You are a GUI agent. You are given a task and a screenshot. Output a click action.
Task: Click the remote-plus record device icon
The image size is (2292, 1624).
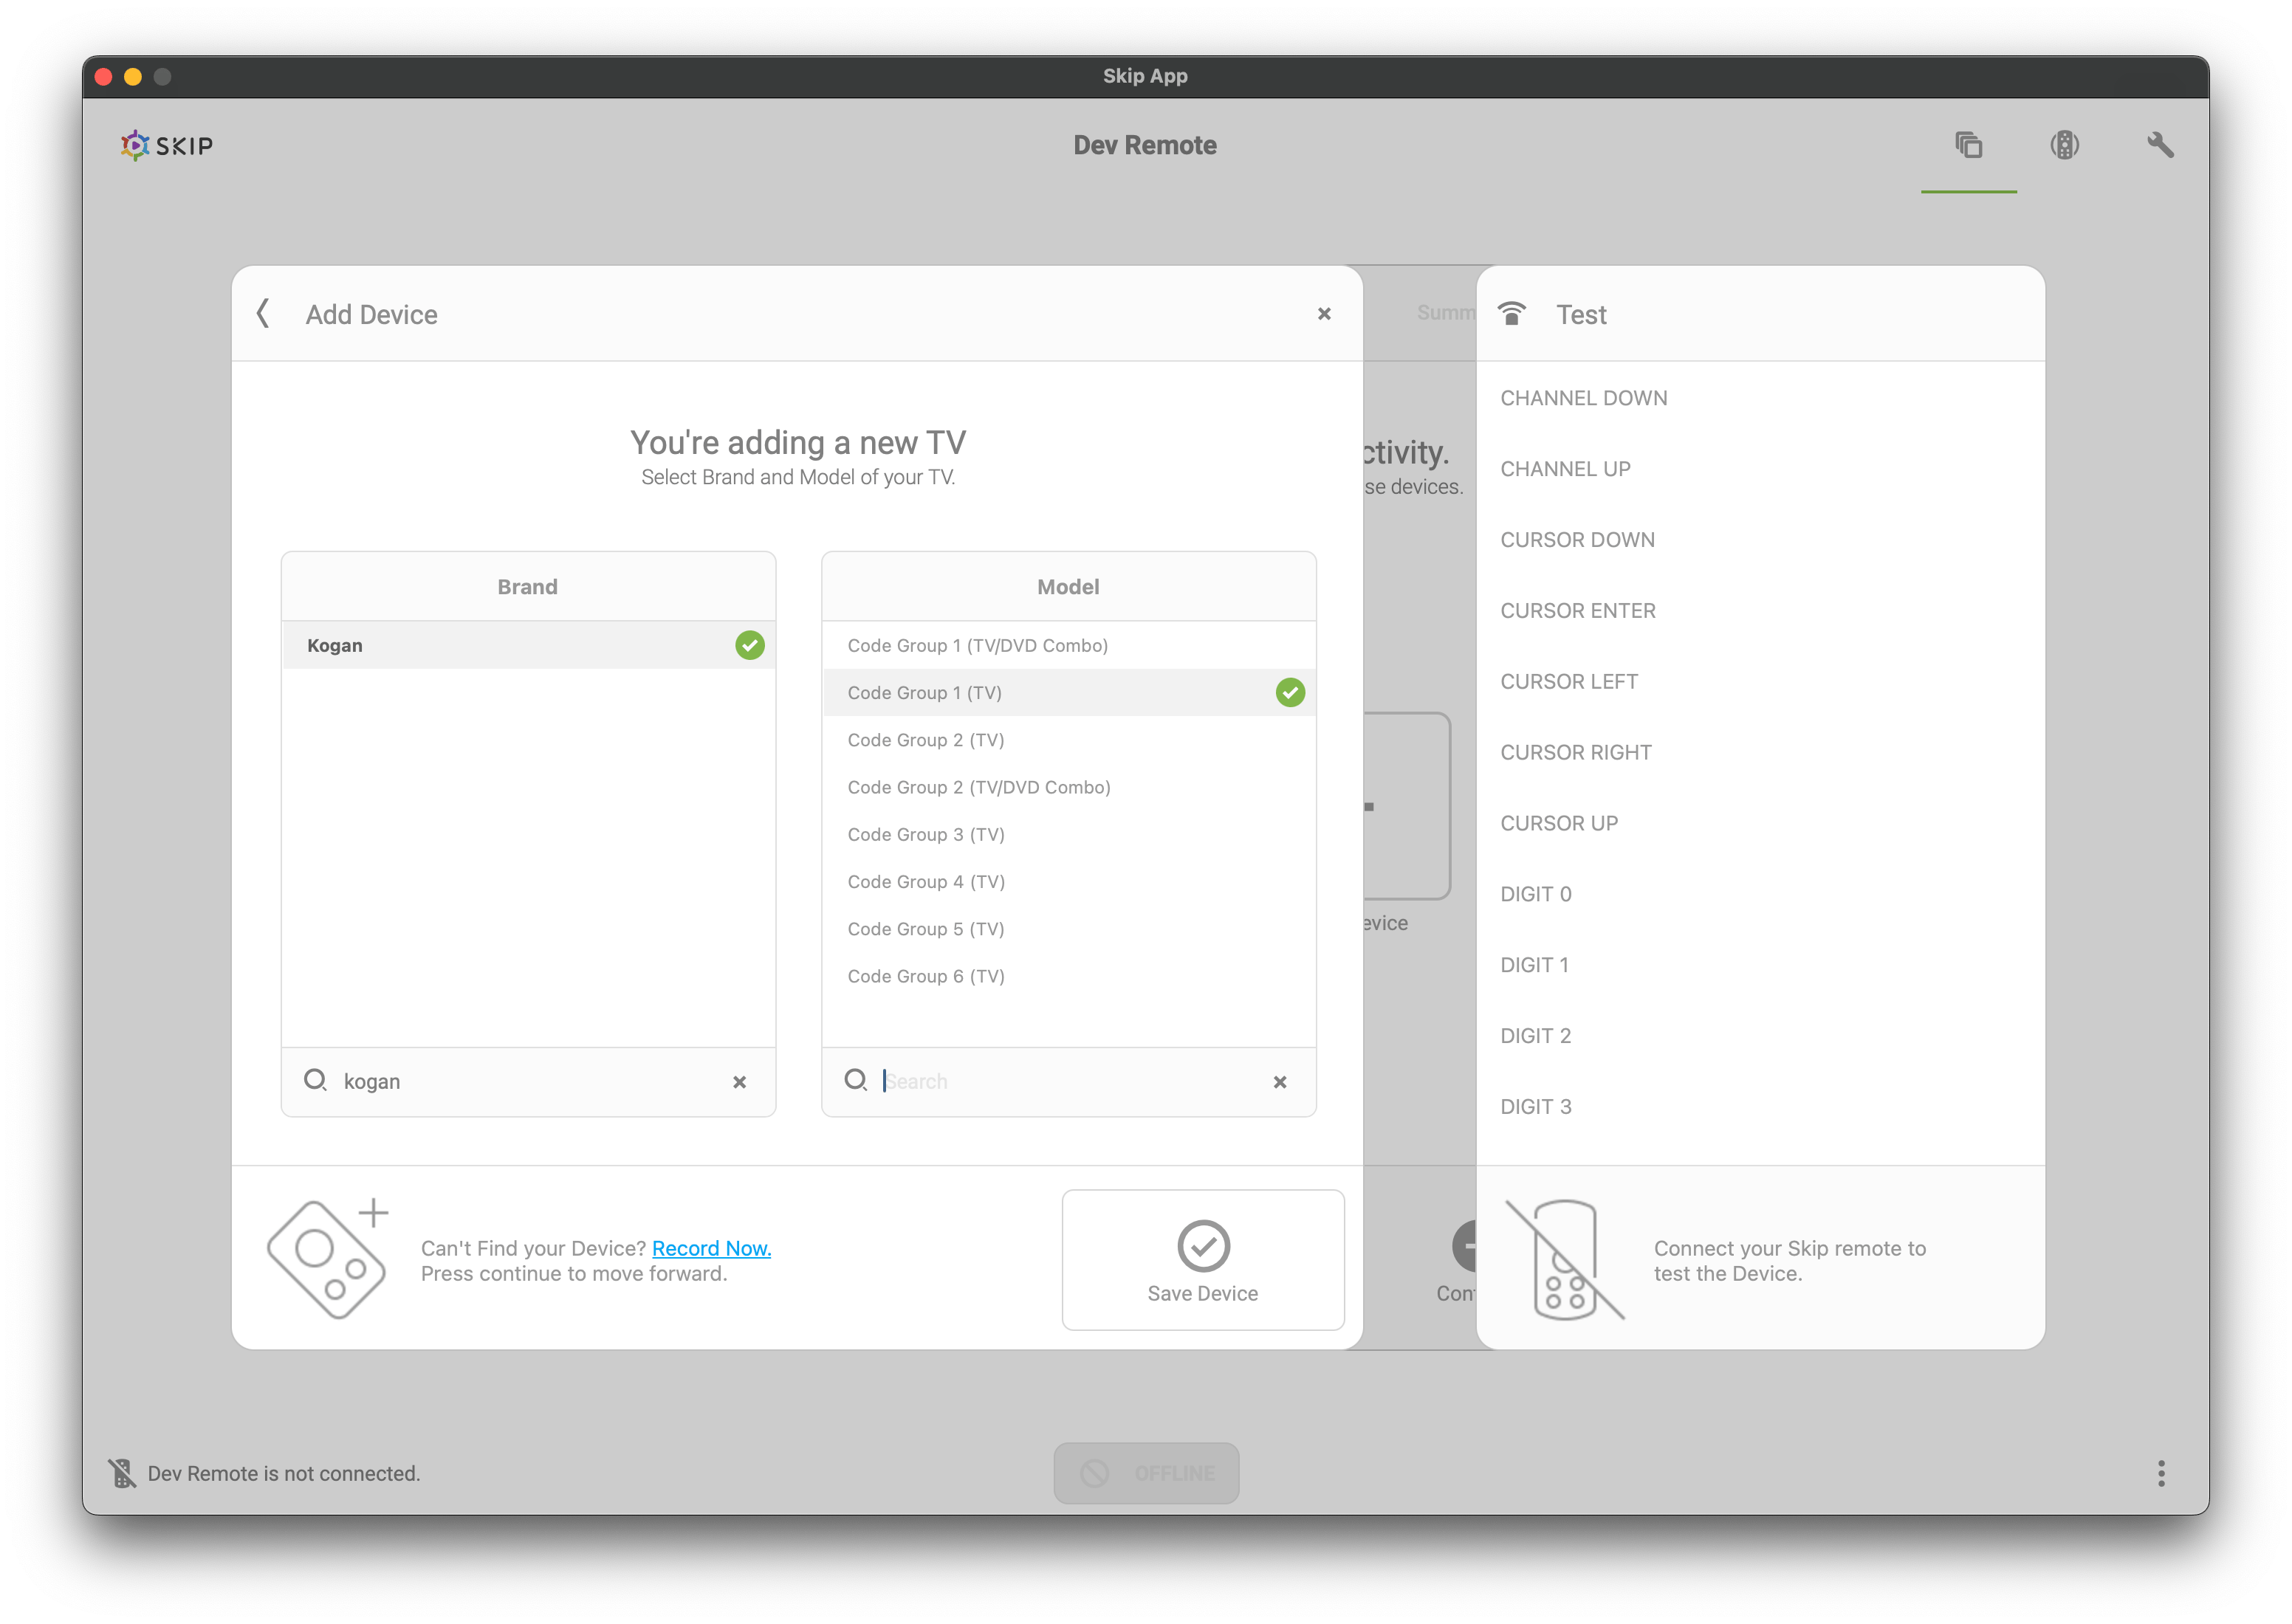click(x=327, y=1259)
